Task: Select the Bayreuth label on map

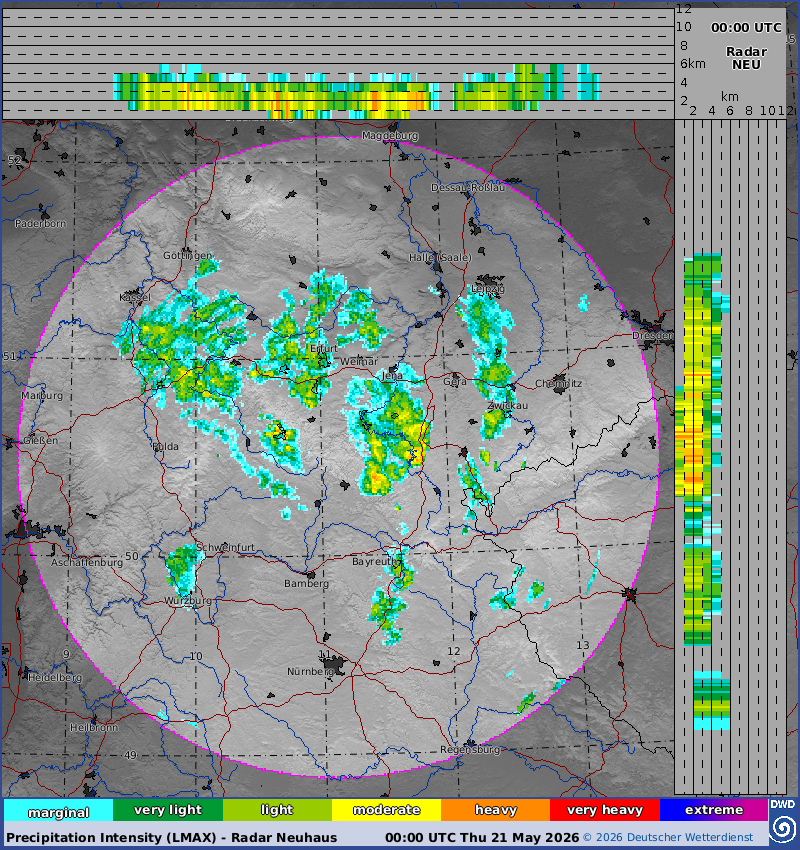Action: (x=374, y=562)
